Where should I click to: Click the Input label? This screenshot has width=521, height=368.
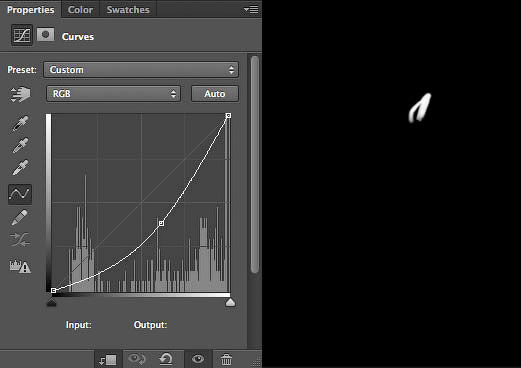point(79,325)
